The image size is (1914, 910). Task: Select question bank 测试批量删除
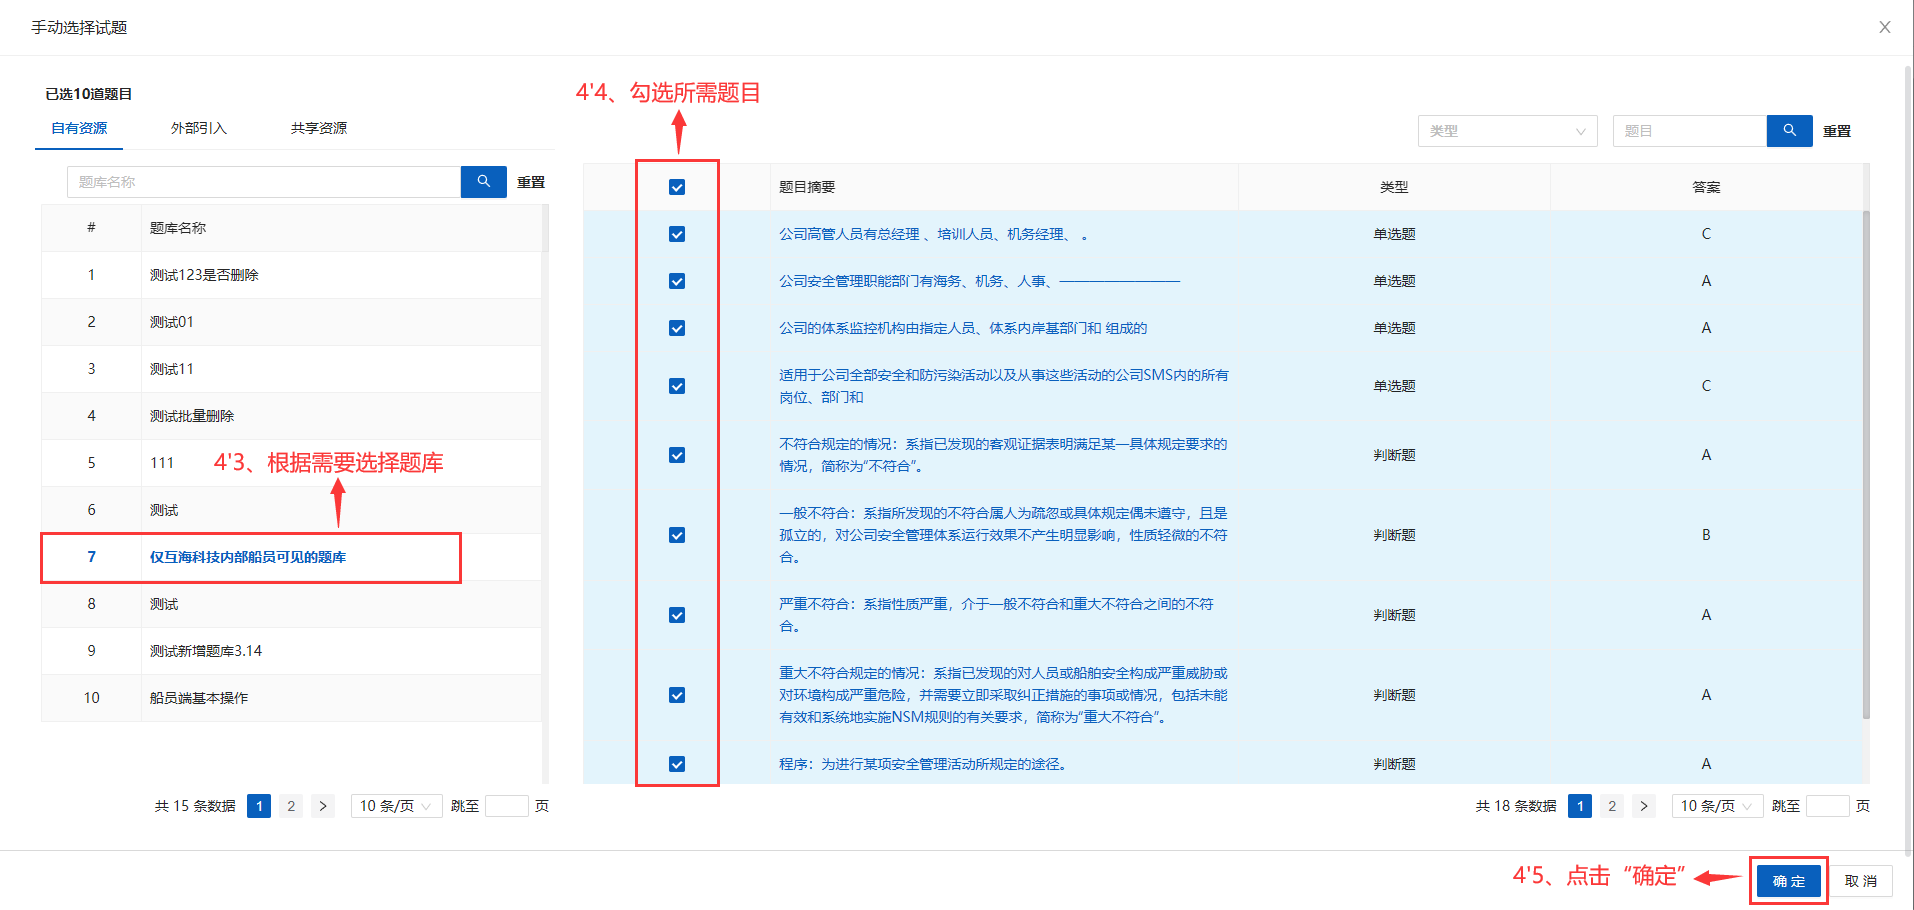pyautogui.click(x=291, y=416)
